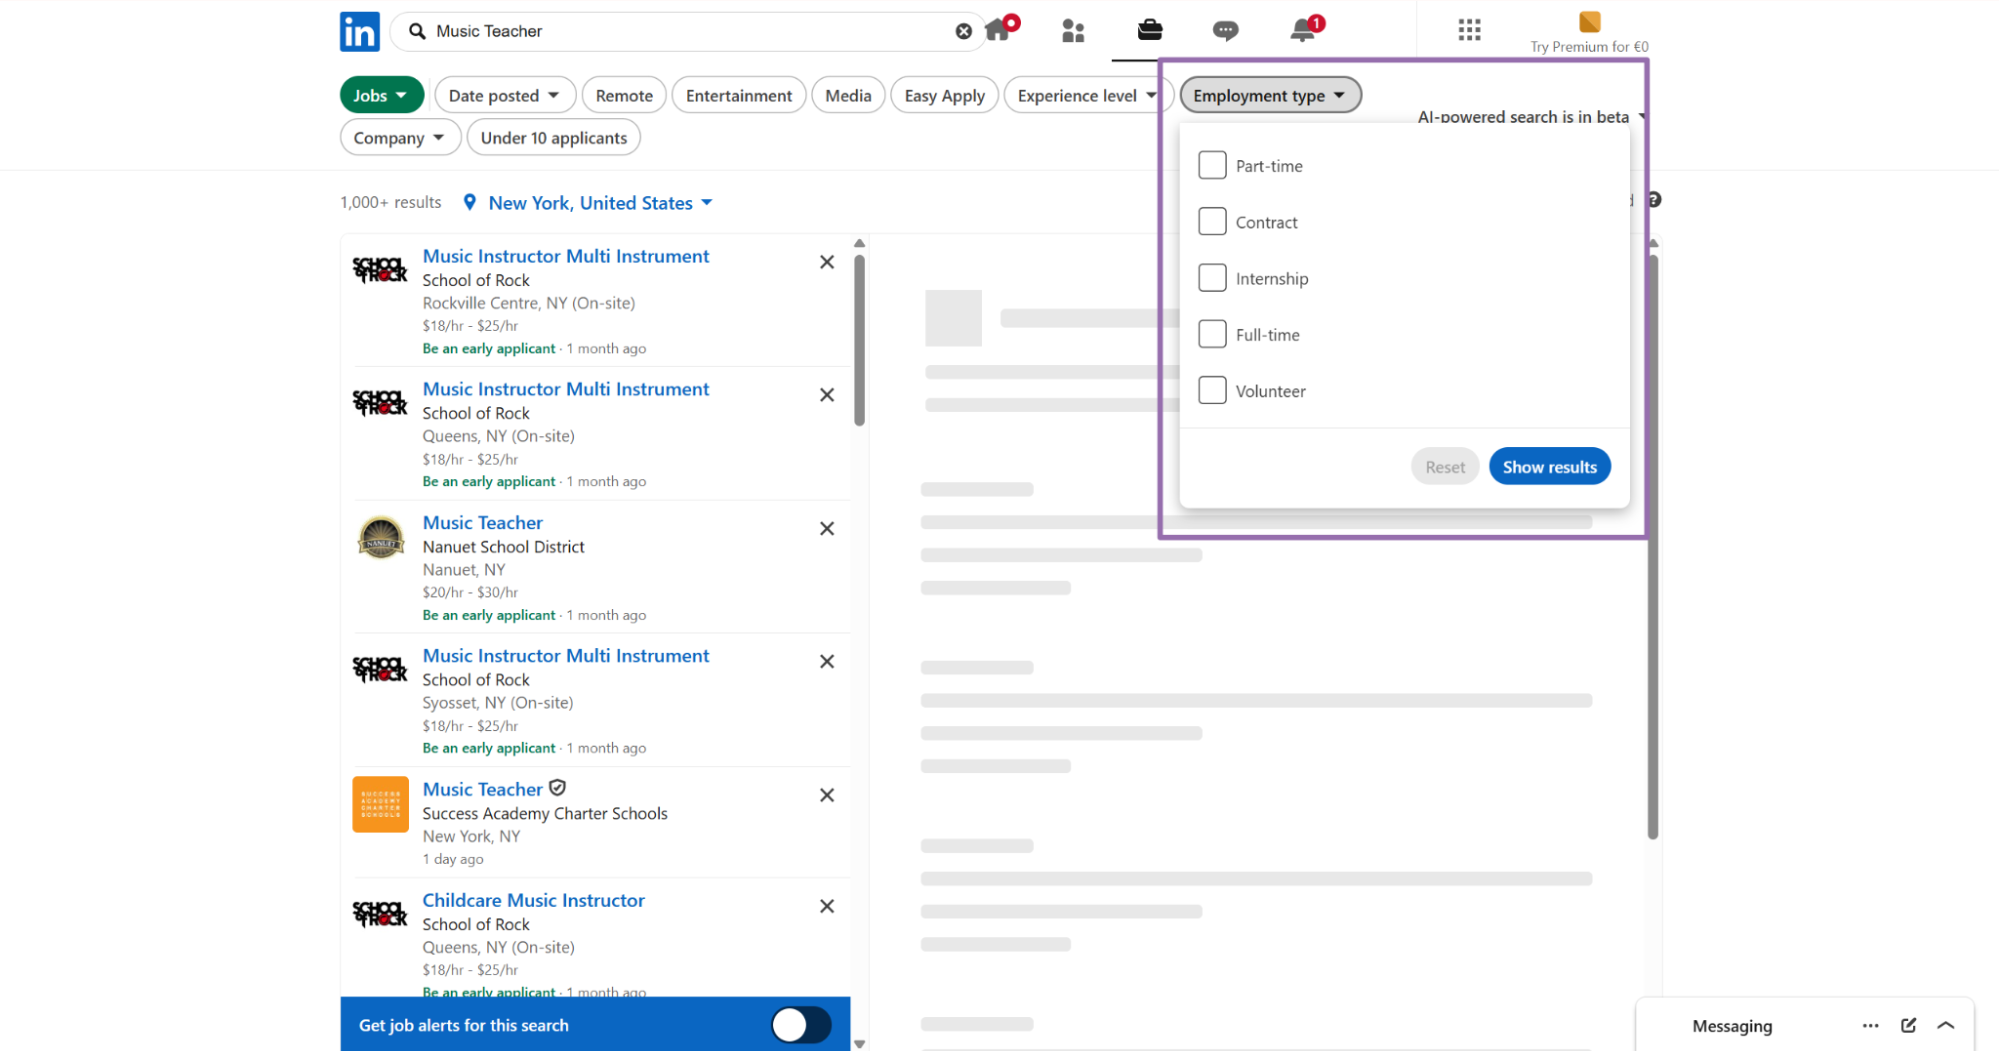Toggle the Easy Apply filter
Viewport: 1999px width, 1052px height.
[944, 95]
